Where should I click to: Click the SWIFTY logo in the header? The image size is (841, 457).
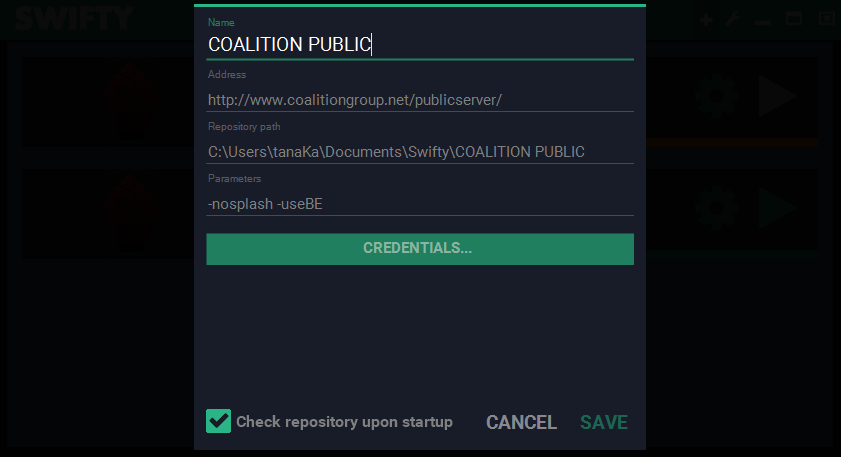75,19
